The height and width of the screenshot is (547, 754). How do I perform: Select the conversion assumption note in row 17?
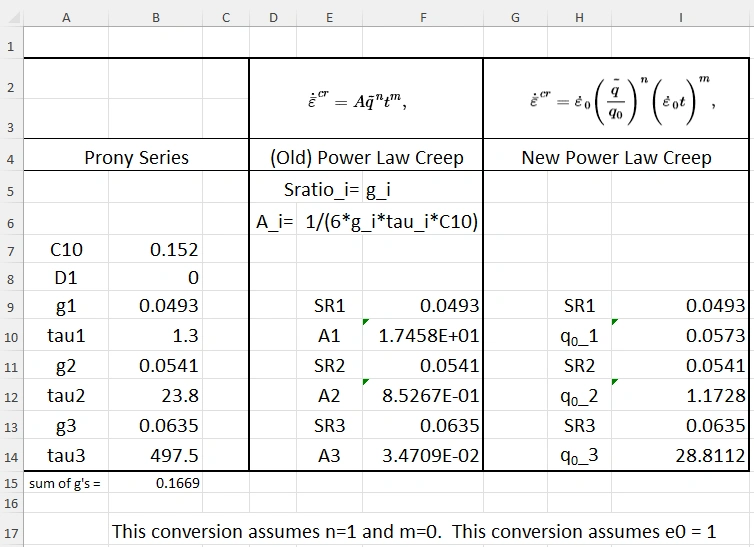(x=414, y=532)
